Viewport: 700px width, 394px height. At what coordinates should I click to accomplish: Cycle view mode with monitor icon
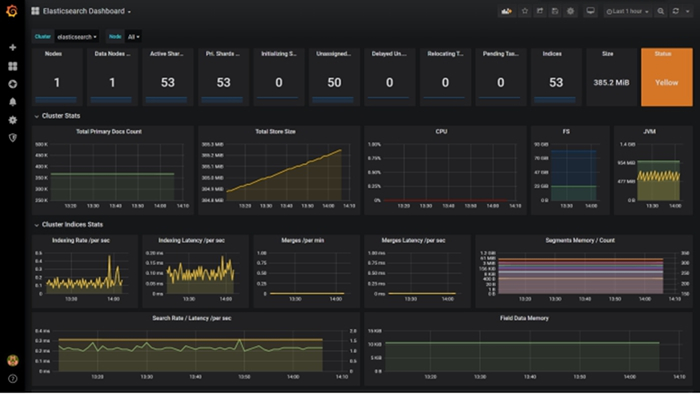(x=590, y=11)
